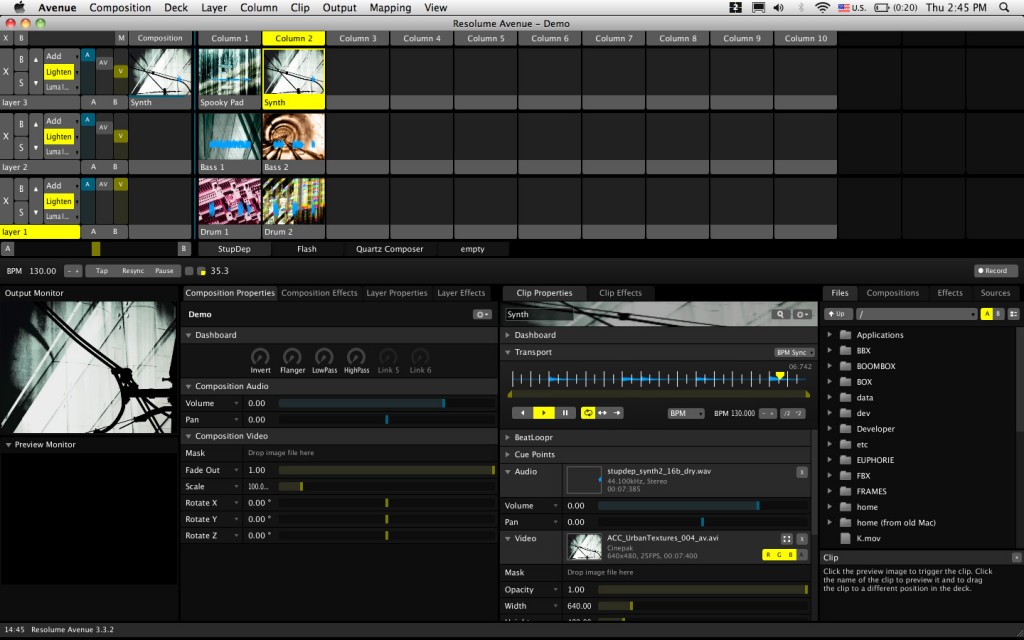Toggle the Record button

click(992, 270)
